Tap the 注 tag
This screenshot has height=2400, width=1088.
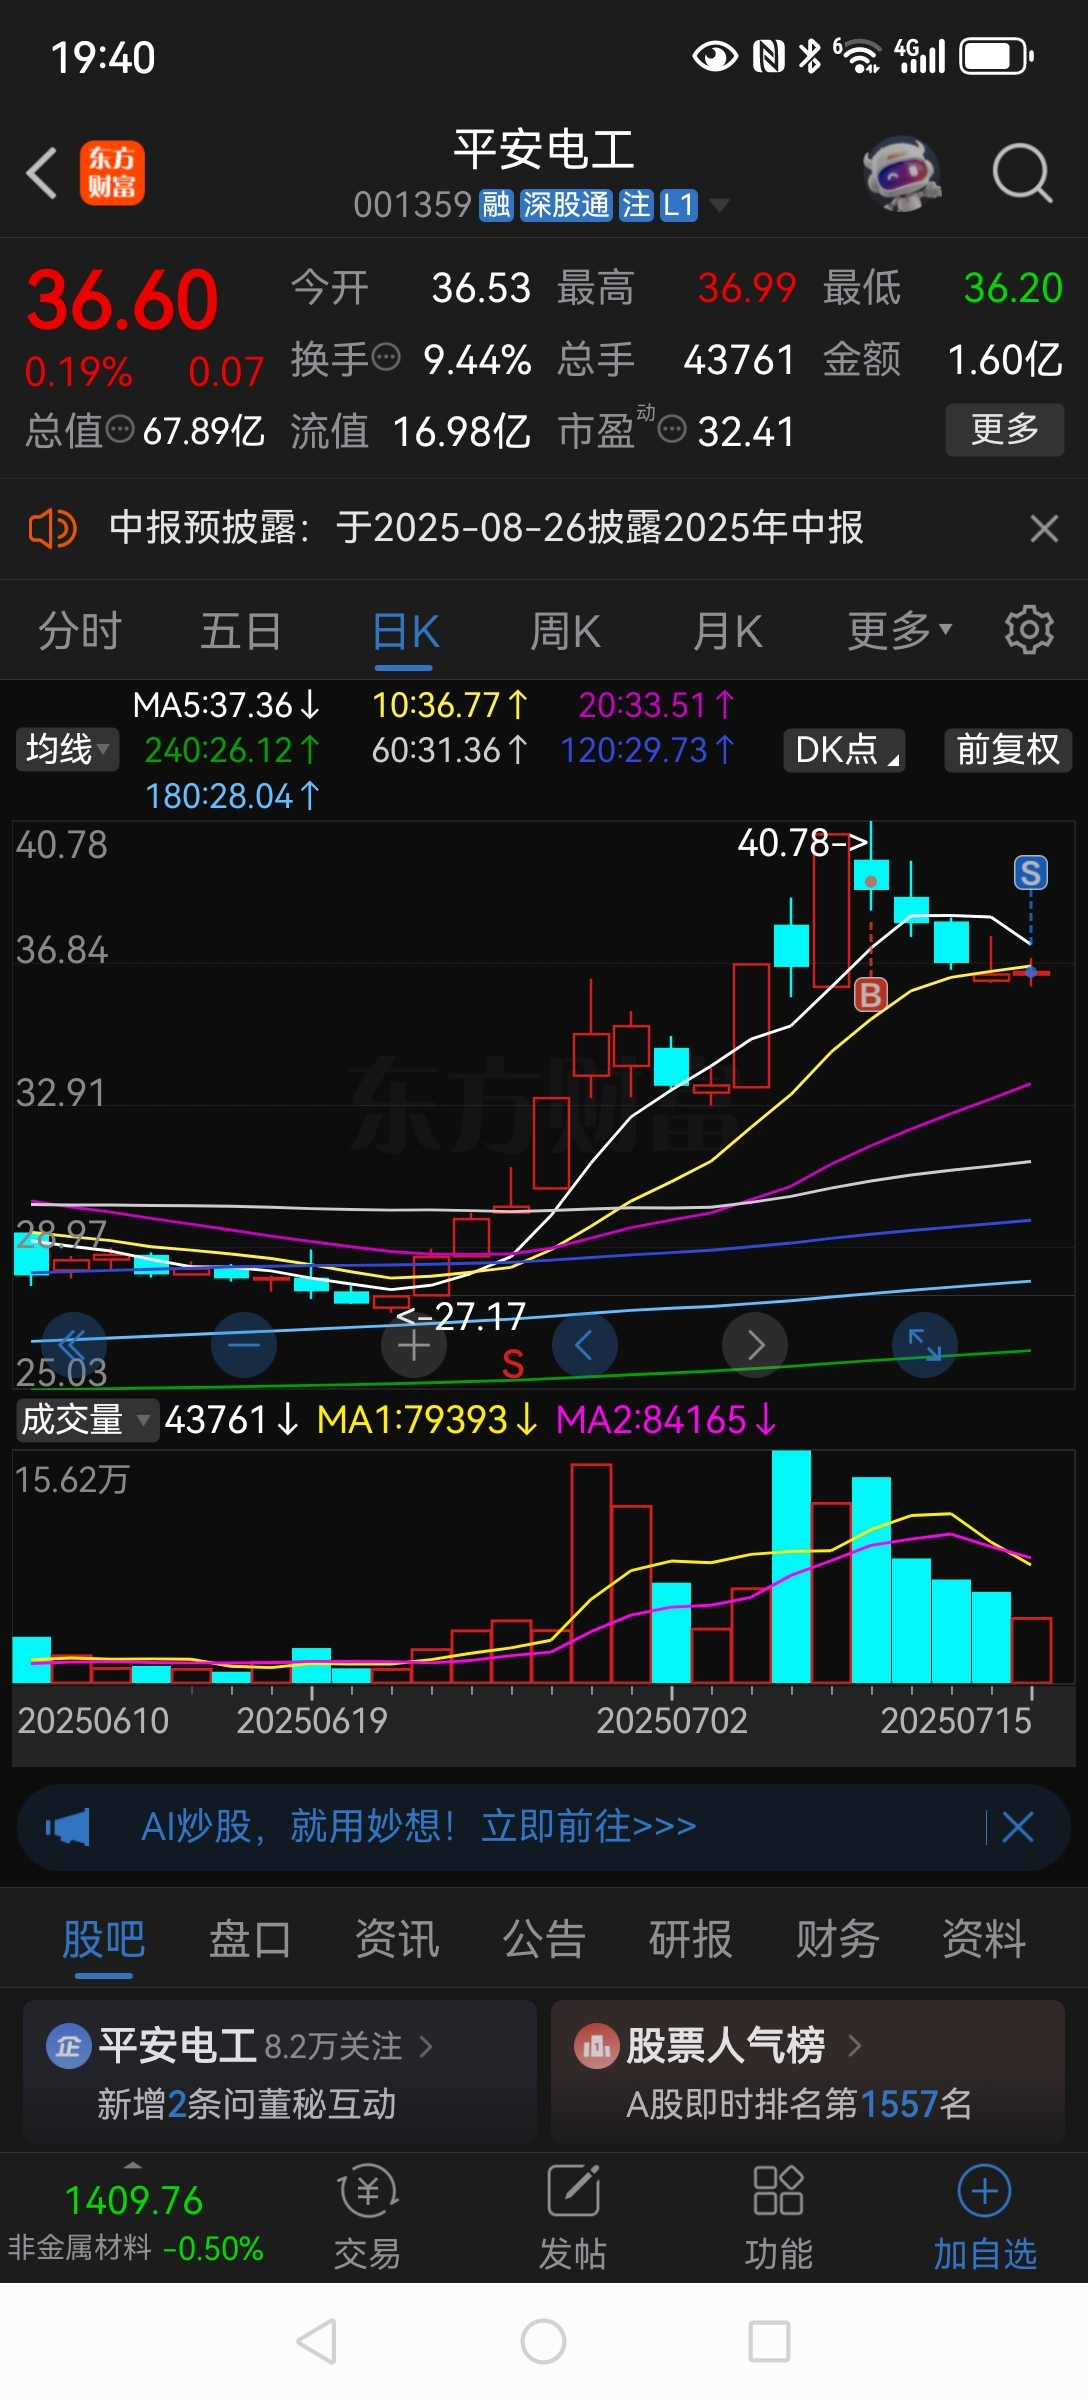coord(636,205)
